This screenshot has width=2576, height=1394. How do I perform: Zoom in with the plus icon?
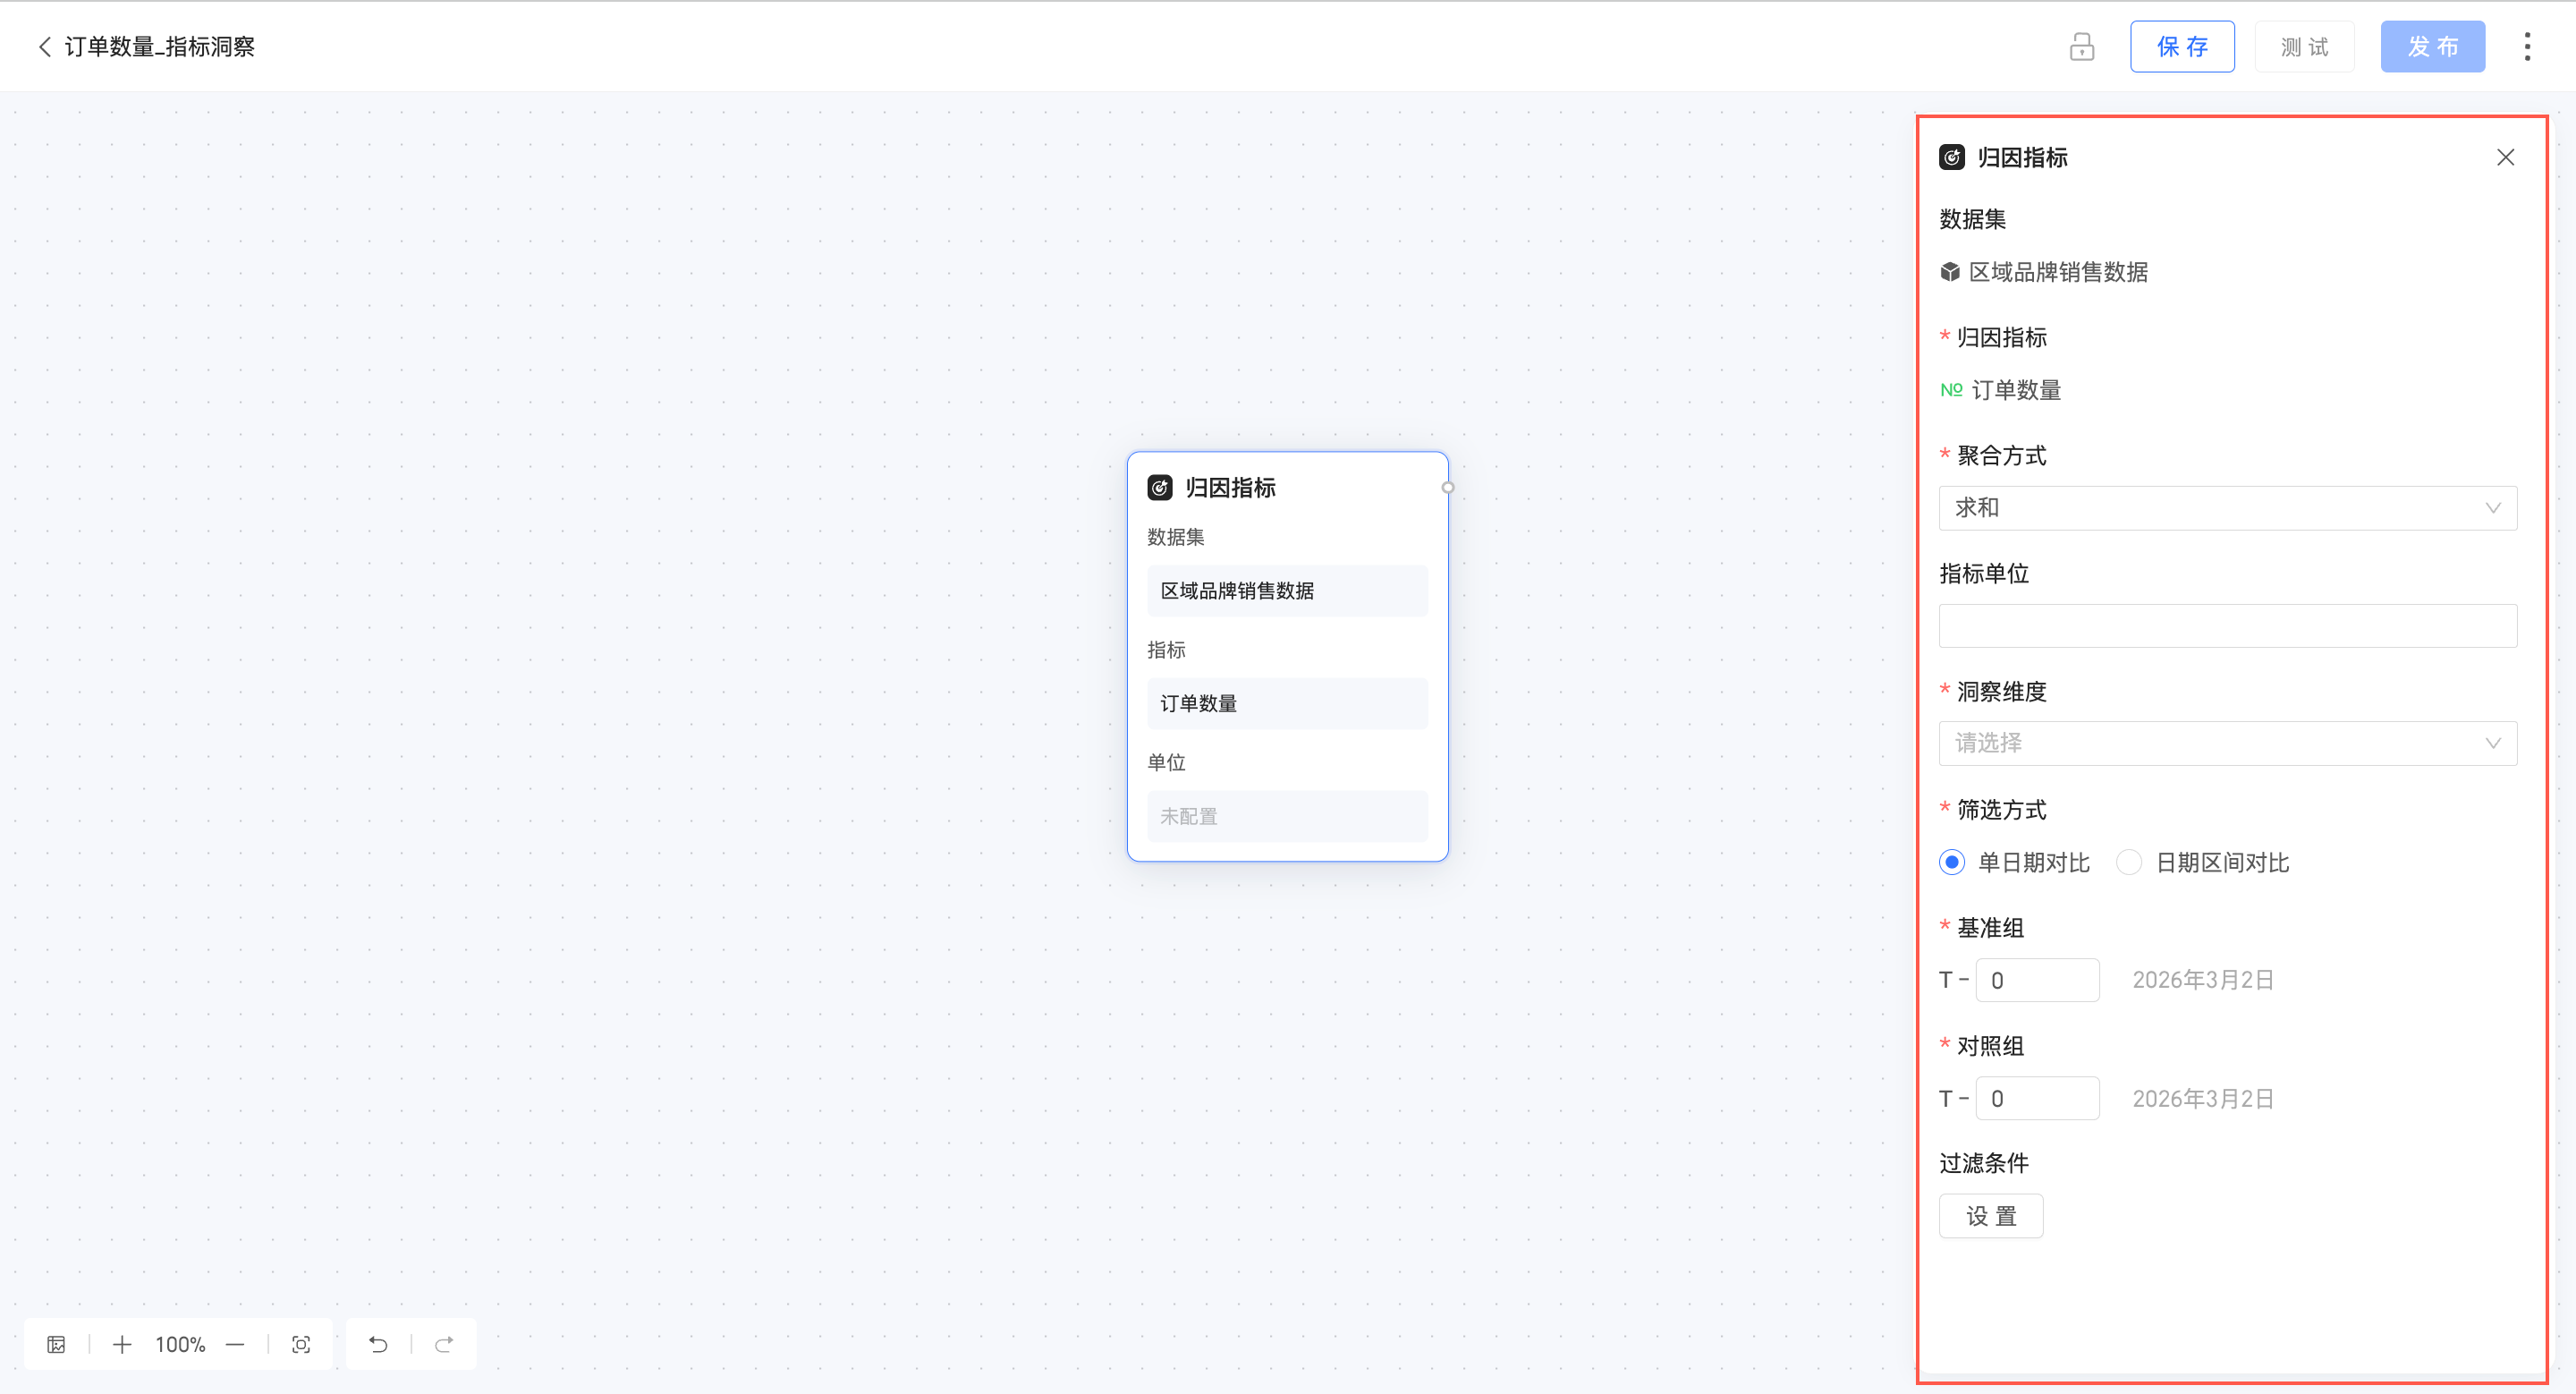(x=122, y=1344)
